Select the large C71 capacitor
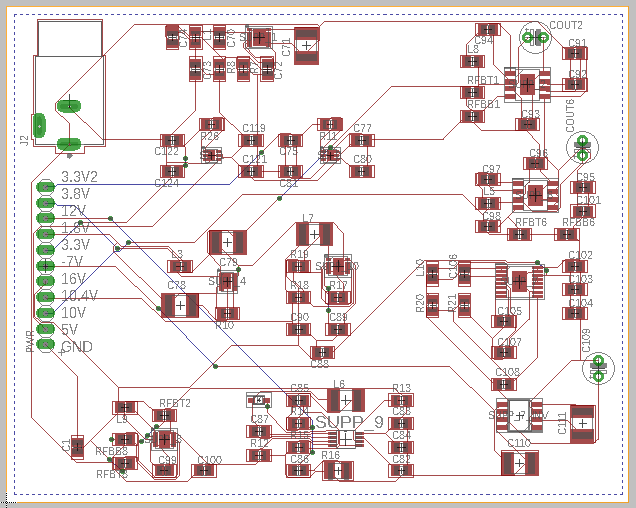 (308, 42)
